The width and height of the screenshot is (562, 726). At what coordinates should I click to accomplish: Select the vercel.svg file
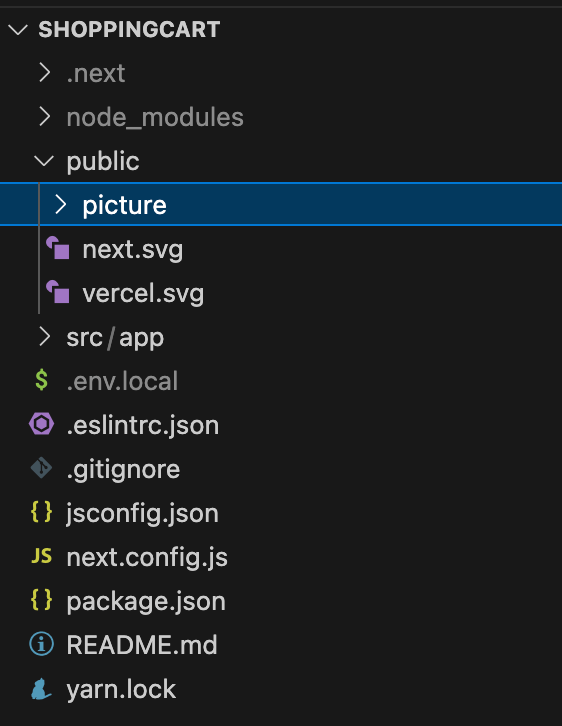[x=143, y=293]
